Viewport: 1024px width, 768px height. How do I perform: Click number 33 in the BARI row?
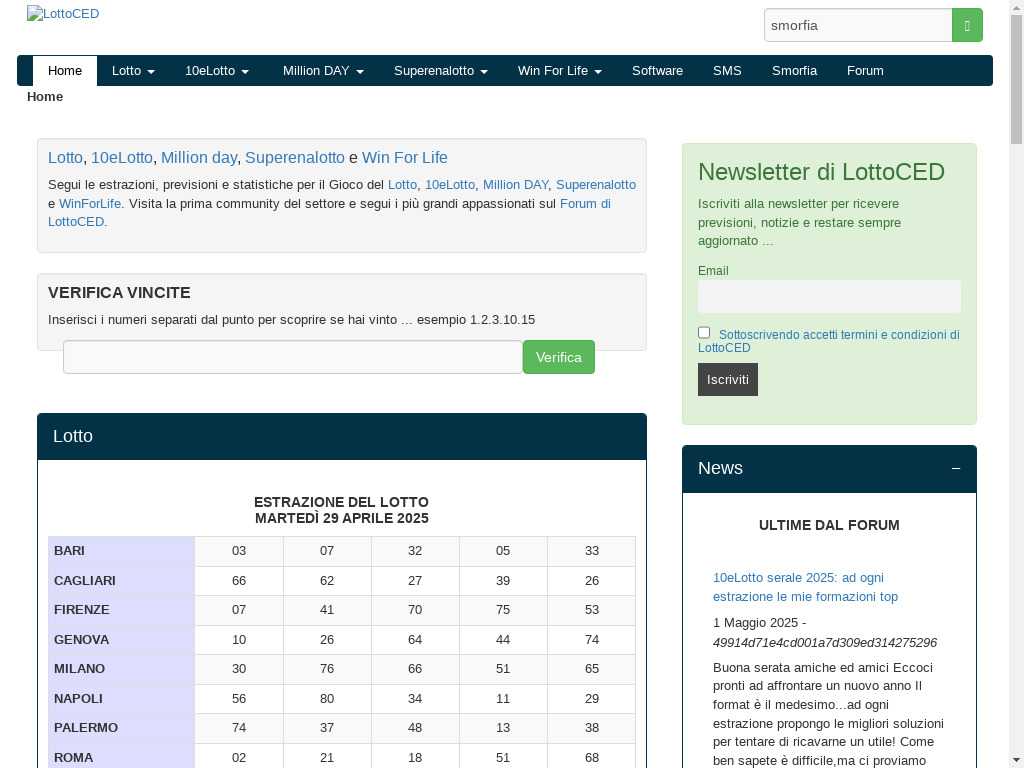[x=592, y=551]
